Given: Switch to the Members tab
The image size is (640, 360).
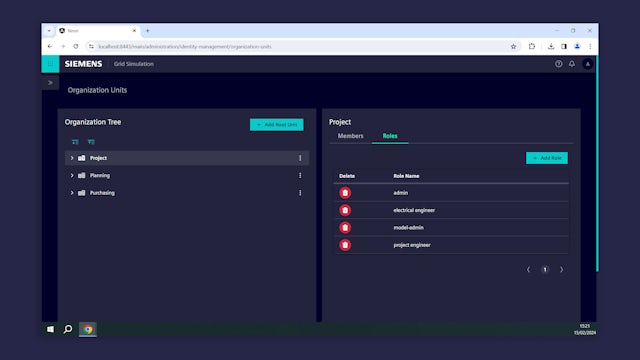Looking at the screenshot, I should click(x=350, y=136).
